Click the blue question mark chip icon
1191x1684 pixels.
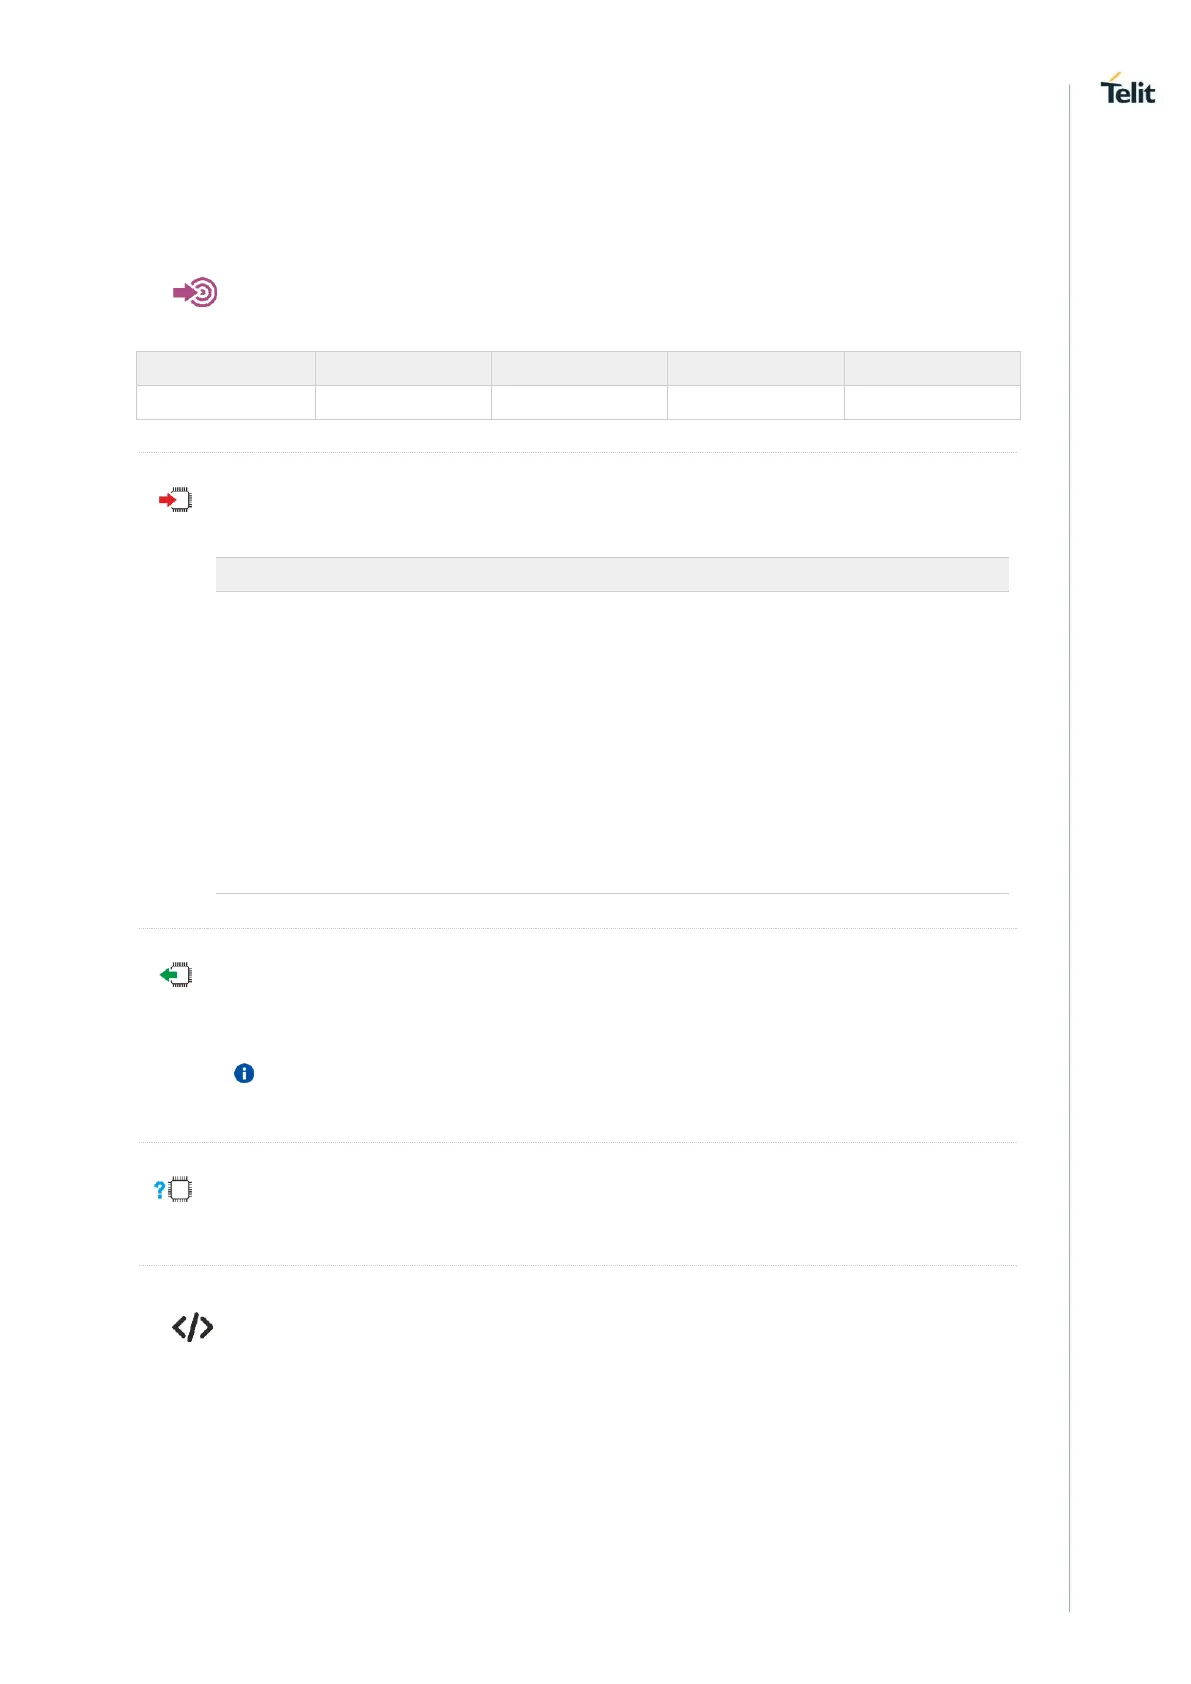tap(174, 1189)
